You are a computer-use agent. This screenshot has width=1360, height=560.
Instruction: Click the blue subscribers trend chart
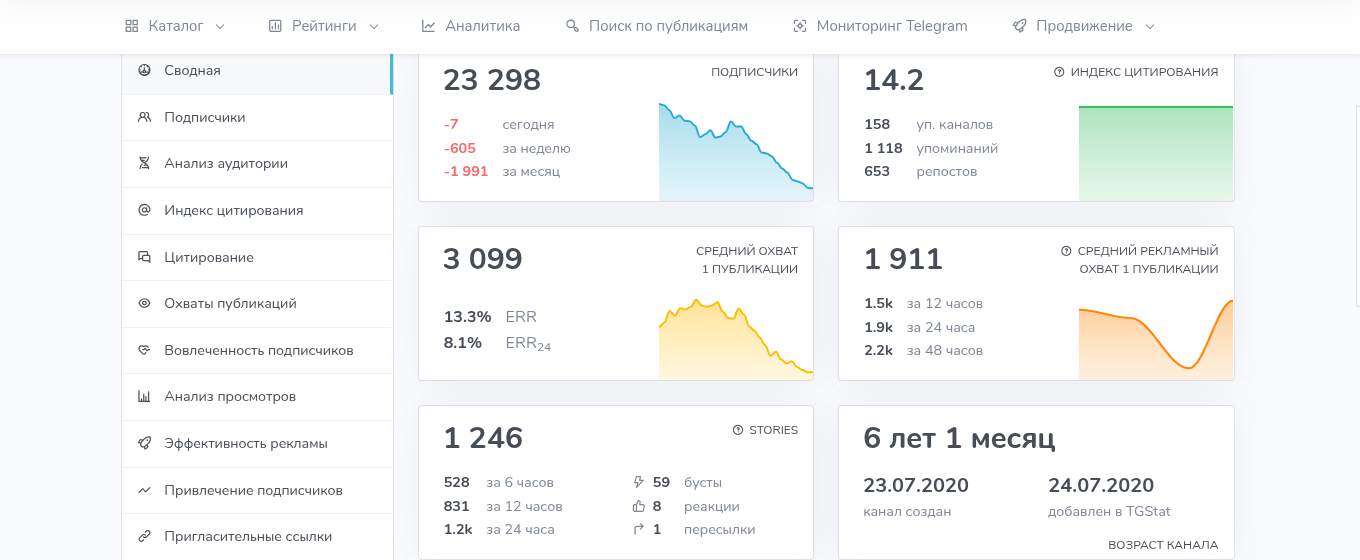point(736,151)
